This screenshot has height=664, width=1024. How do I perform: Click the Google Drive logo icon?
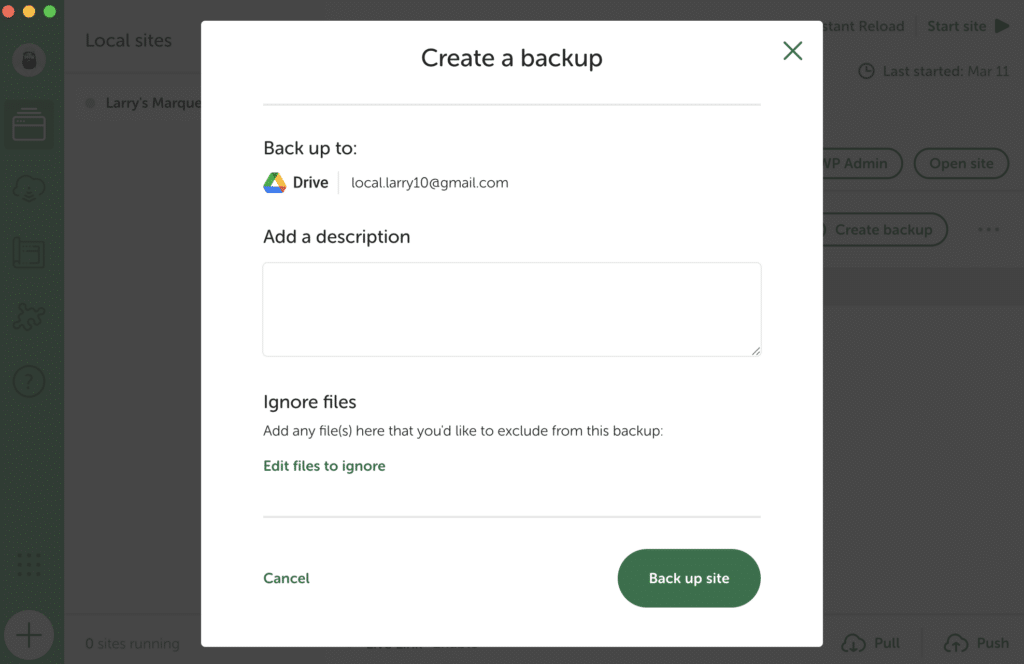point(275,183)
